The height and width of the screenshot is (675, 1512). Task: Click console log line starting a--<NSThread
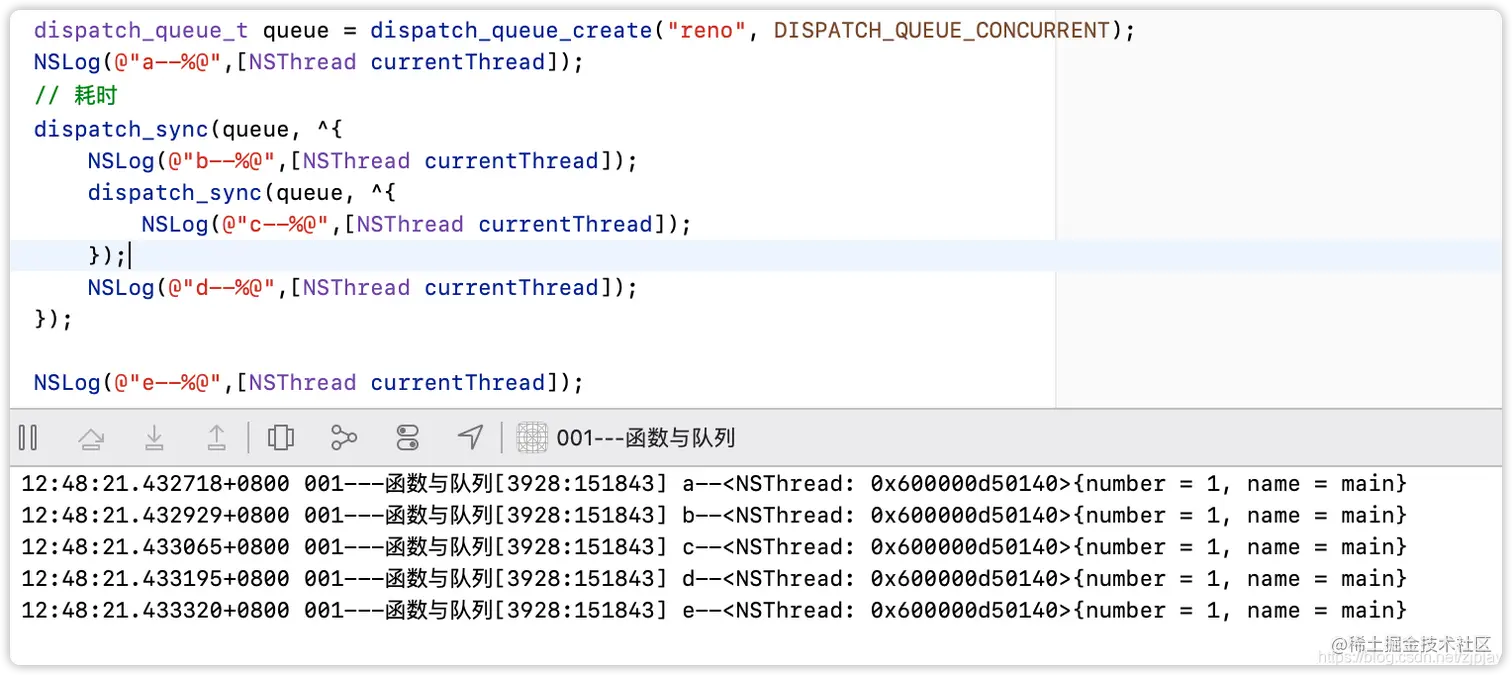[x=714, y=484]
